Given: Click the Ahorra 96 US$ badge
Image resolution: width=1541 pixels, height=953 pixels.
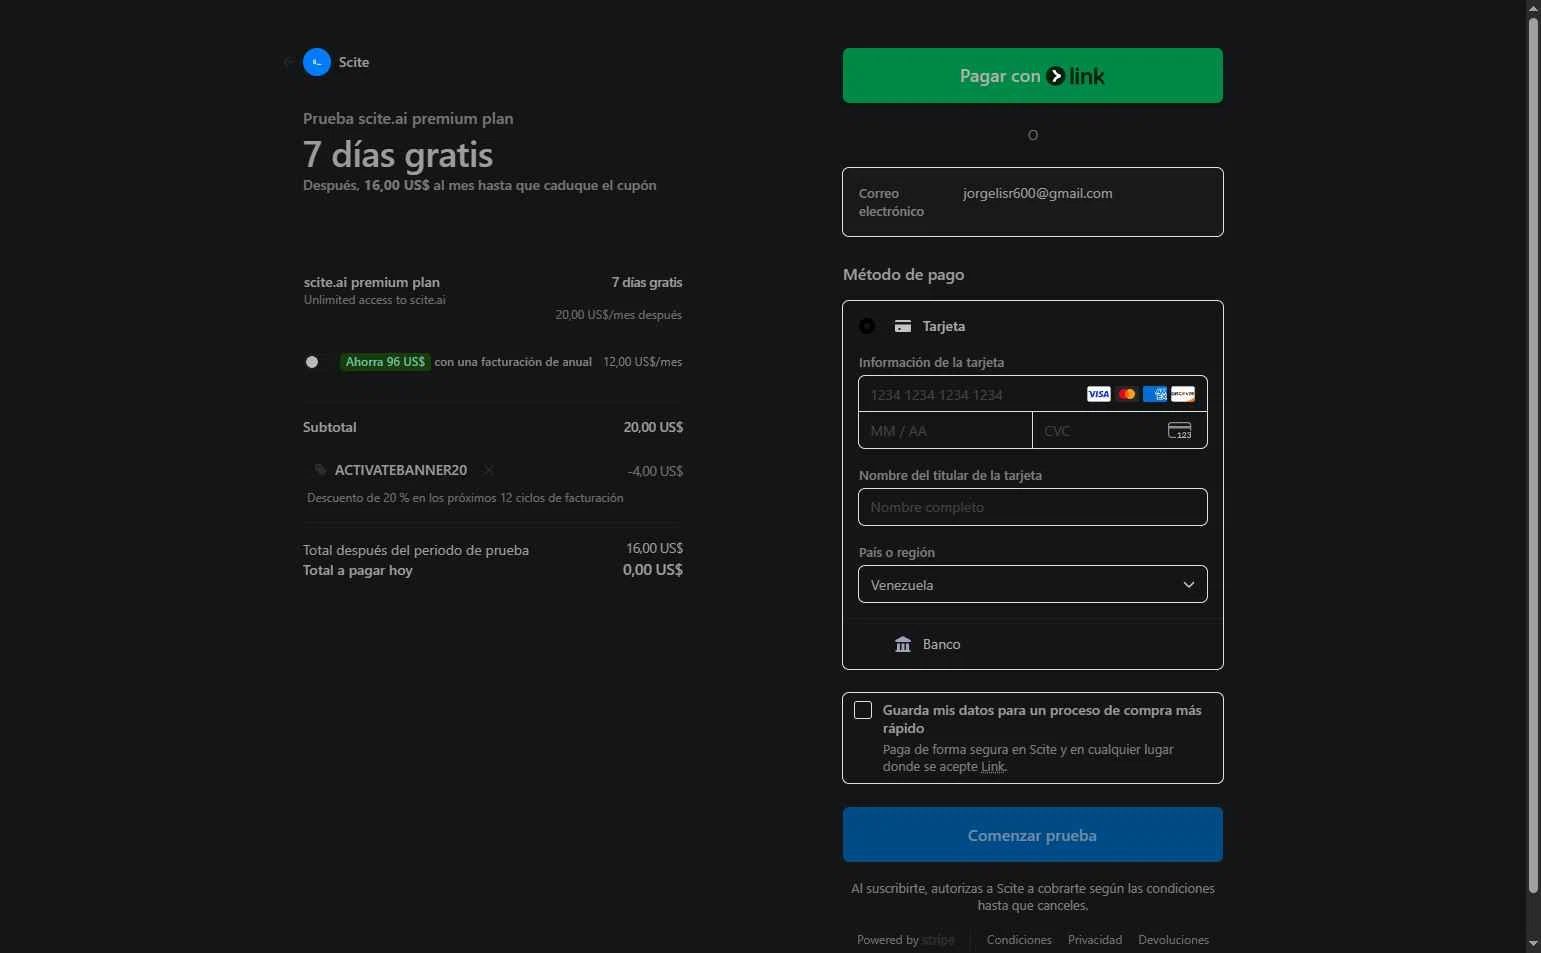Looking at the screenshot, I should point(385,362).
